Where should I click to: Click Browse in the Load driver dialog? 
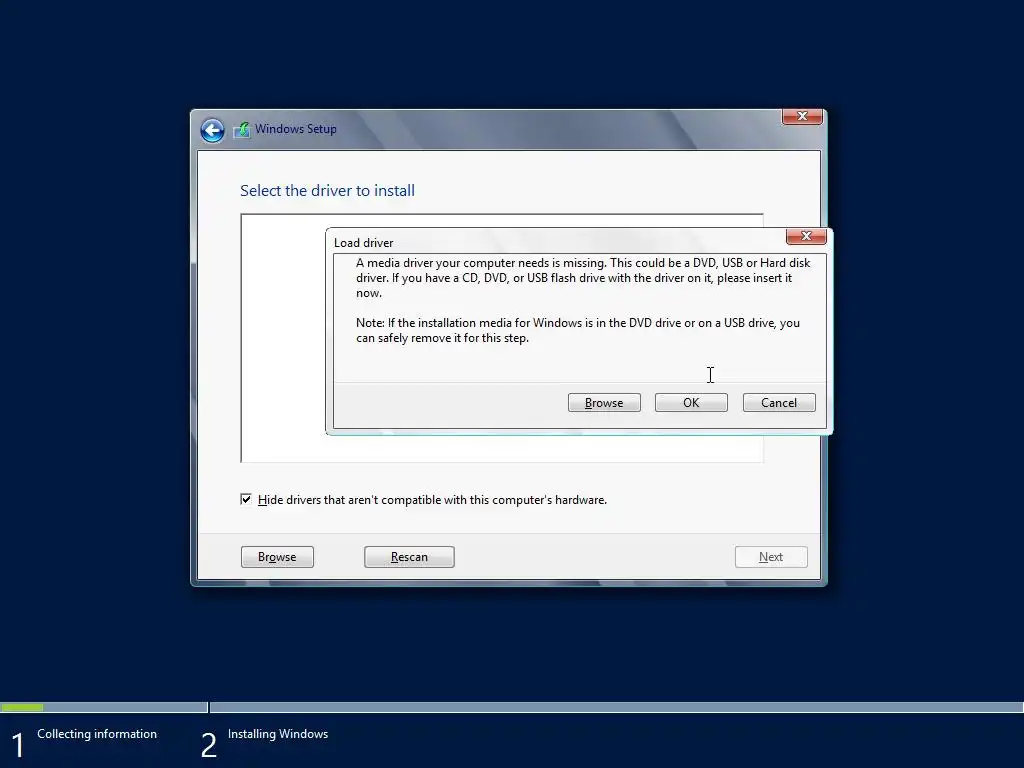point(604,403)
